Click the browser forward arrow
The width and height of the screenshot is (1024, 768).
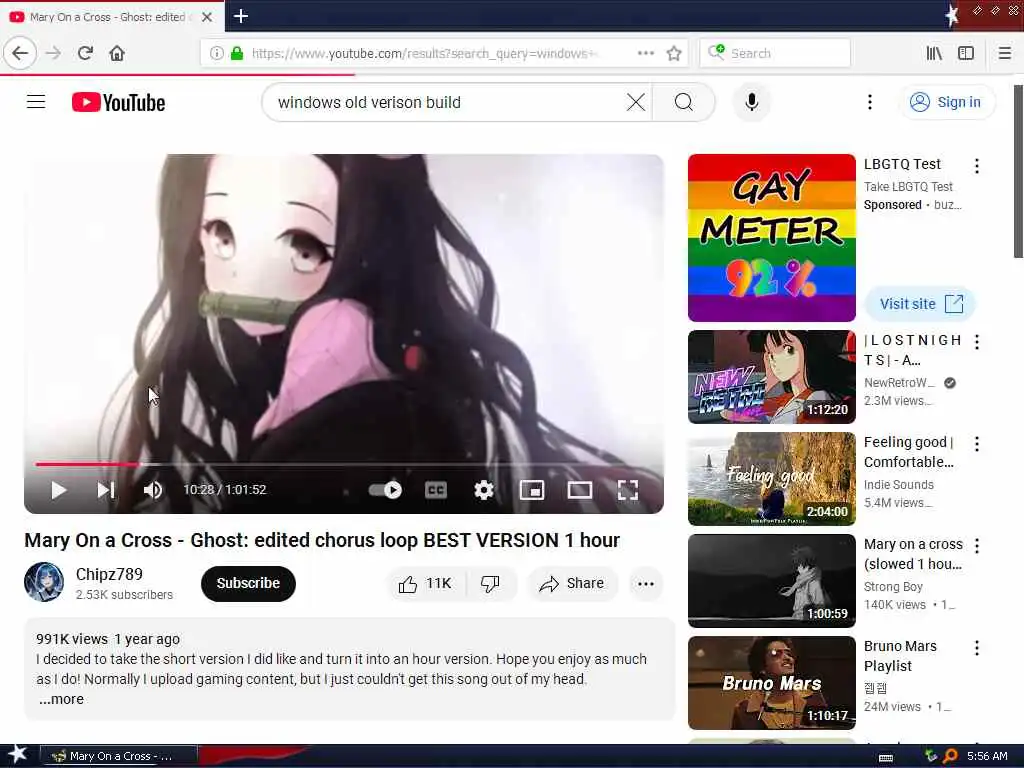pos(54,54)
